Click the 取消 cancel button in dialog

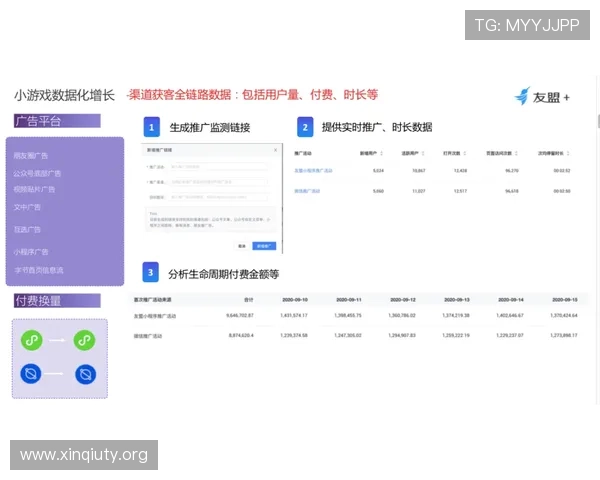tap(242, 246)
